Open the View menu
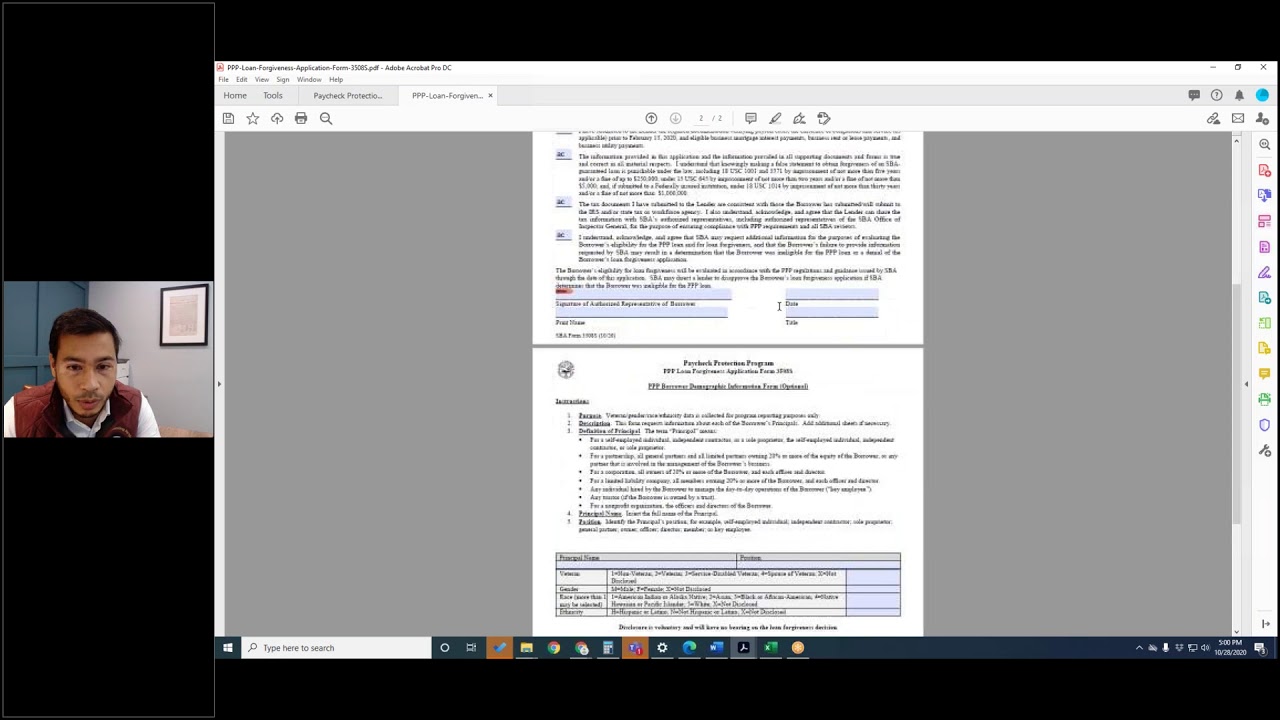Image resolution: width=1280 pixels, height=720 pixels. (x=261, y=80)
